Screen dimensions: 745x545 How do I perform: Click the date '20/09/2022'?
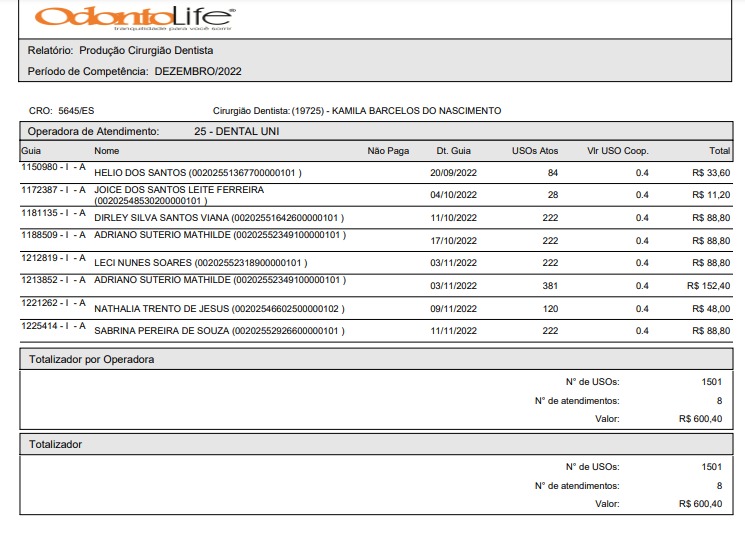pos(453,173)
